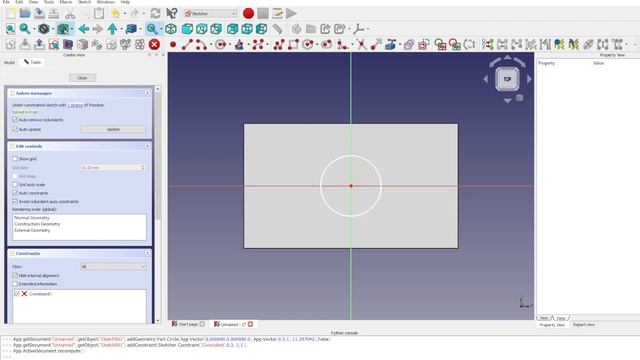This screenshot has width=640, height=360.
Task: Click the TOP face of navigation cube
Action: (x=507, y=79)
